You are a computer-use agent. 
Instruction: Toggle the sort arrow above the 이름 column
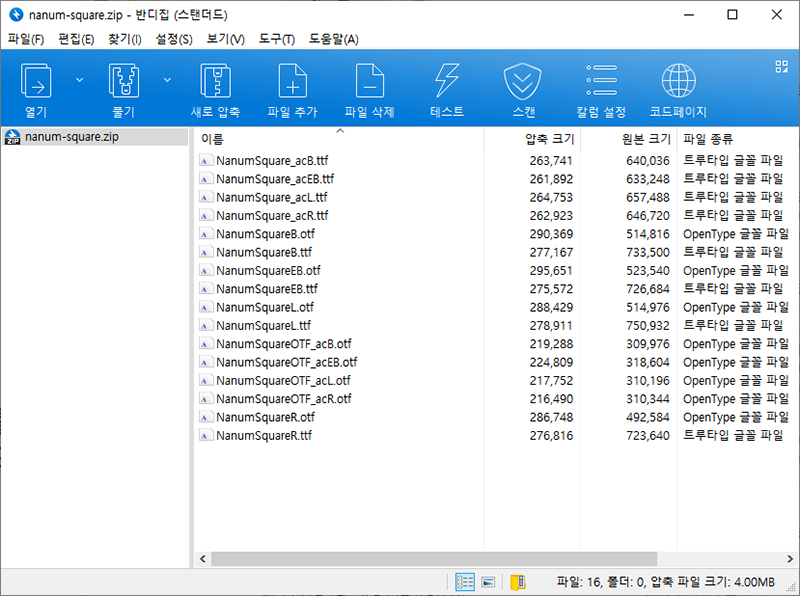click(340, 131)
